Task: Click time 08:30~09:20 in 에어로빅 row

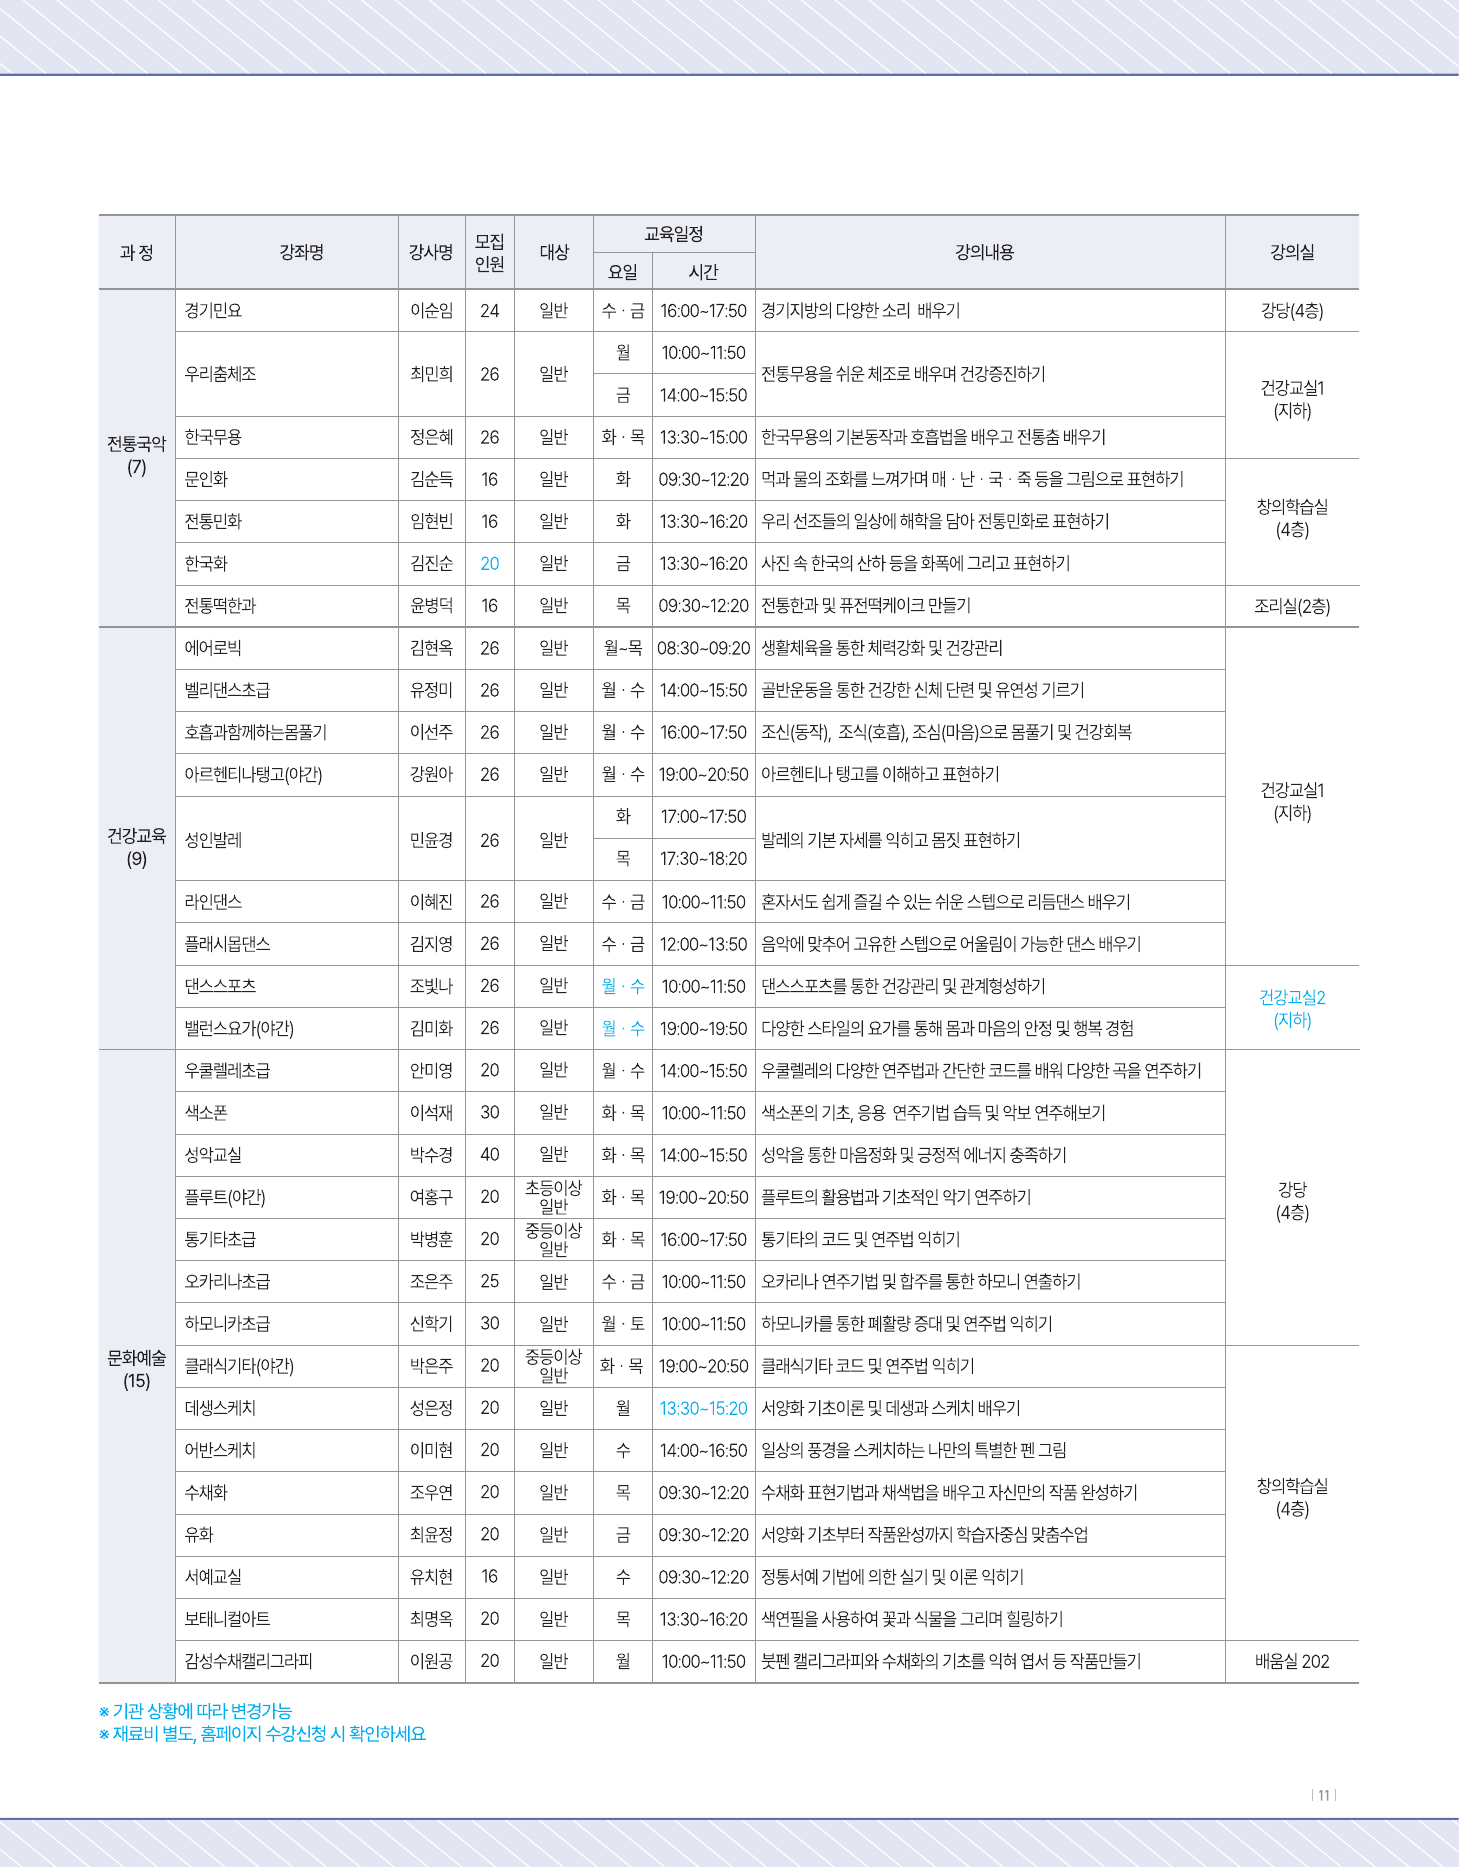Action: [x=703, y=648]
